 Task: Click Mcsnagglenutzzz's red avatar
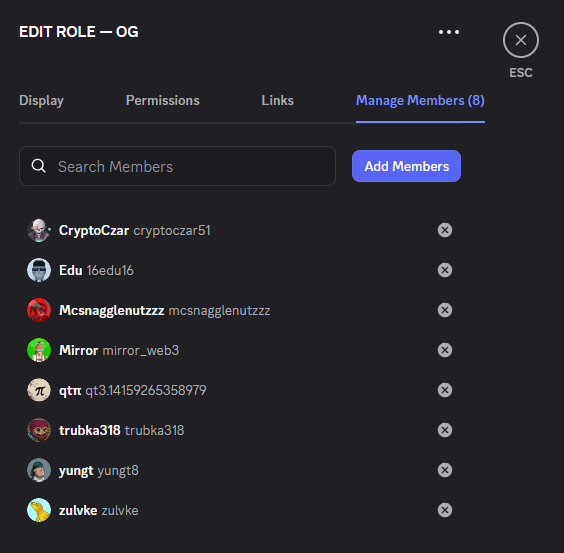coord(39,310)
